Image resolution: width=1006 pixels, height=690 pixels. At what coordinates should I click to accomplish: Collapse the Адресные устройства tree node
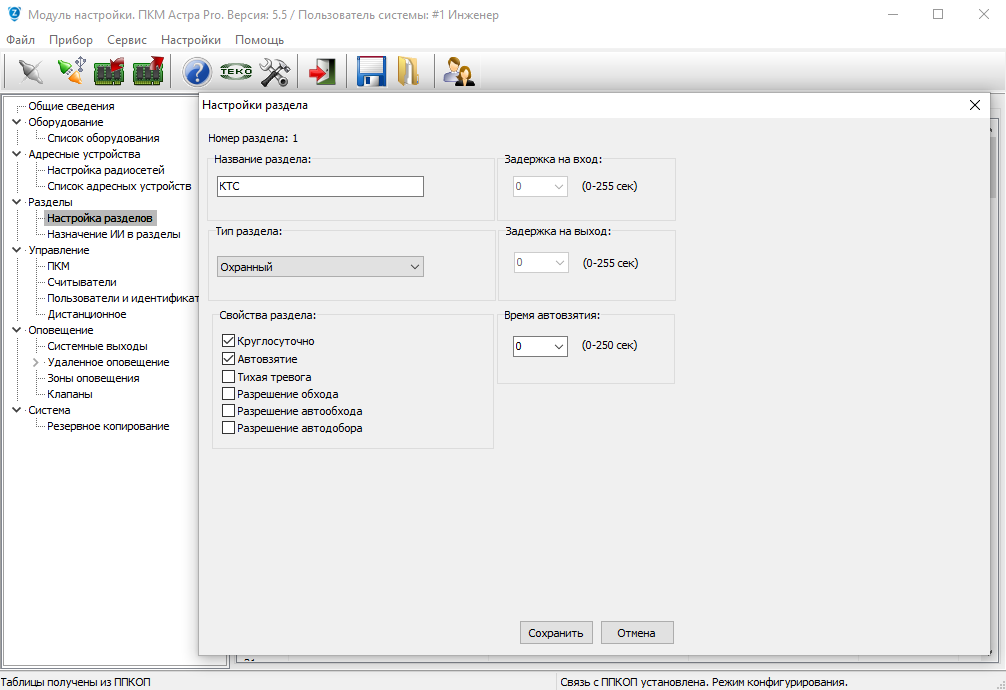point(17,154)
